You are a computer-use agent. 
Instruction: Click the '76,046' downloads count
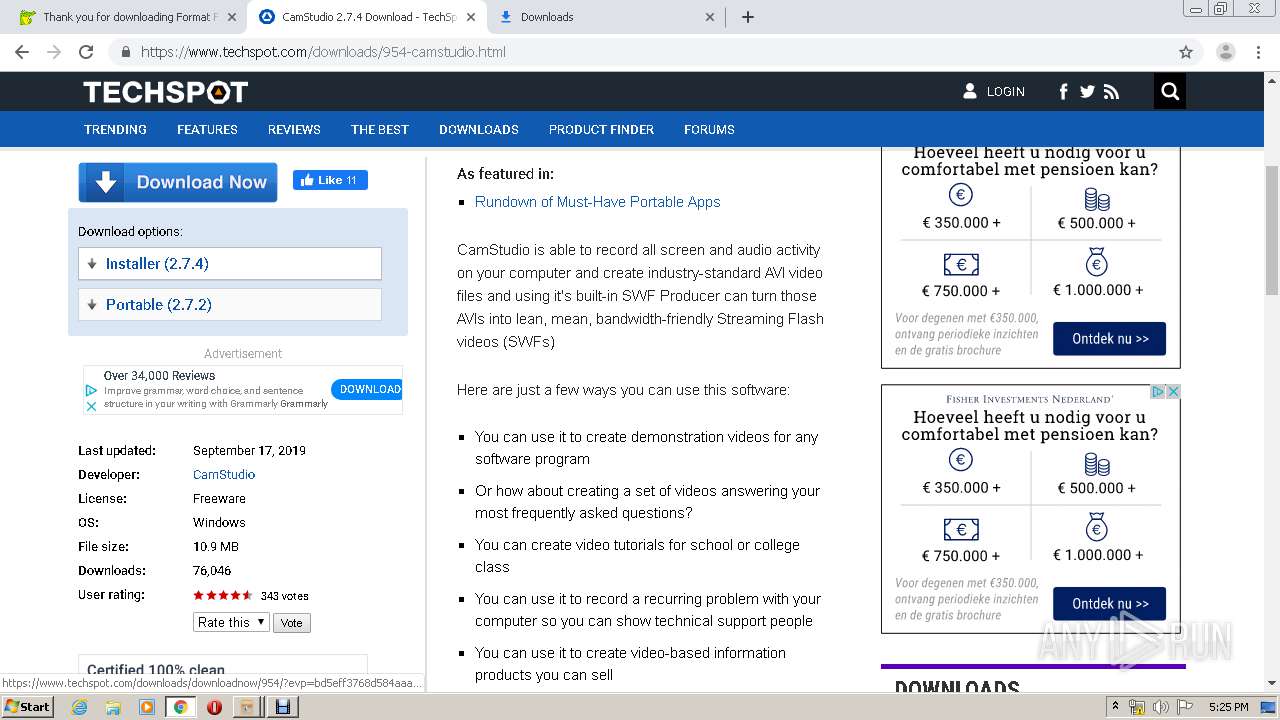[x=212, y=570]
